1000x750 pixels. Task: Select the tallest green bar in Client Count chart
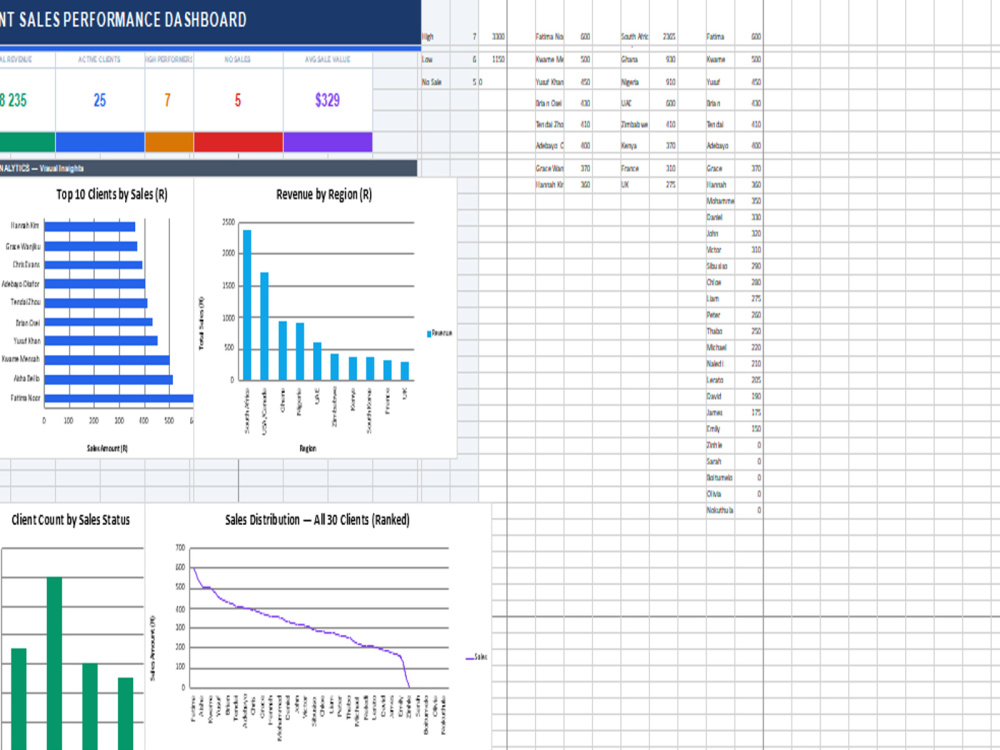click(54, 663)
